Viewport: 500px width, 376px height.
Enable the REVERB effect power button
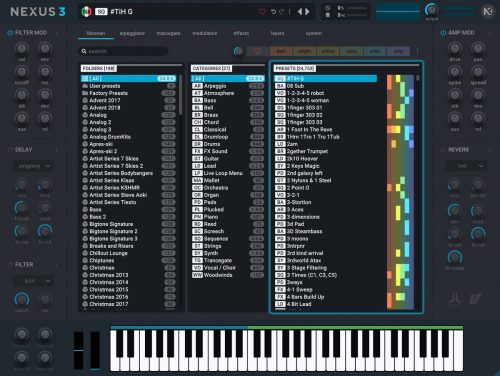(x=443, y=150)
